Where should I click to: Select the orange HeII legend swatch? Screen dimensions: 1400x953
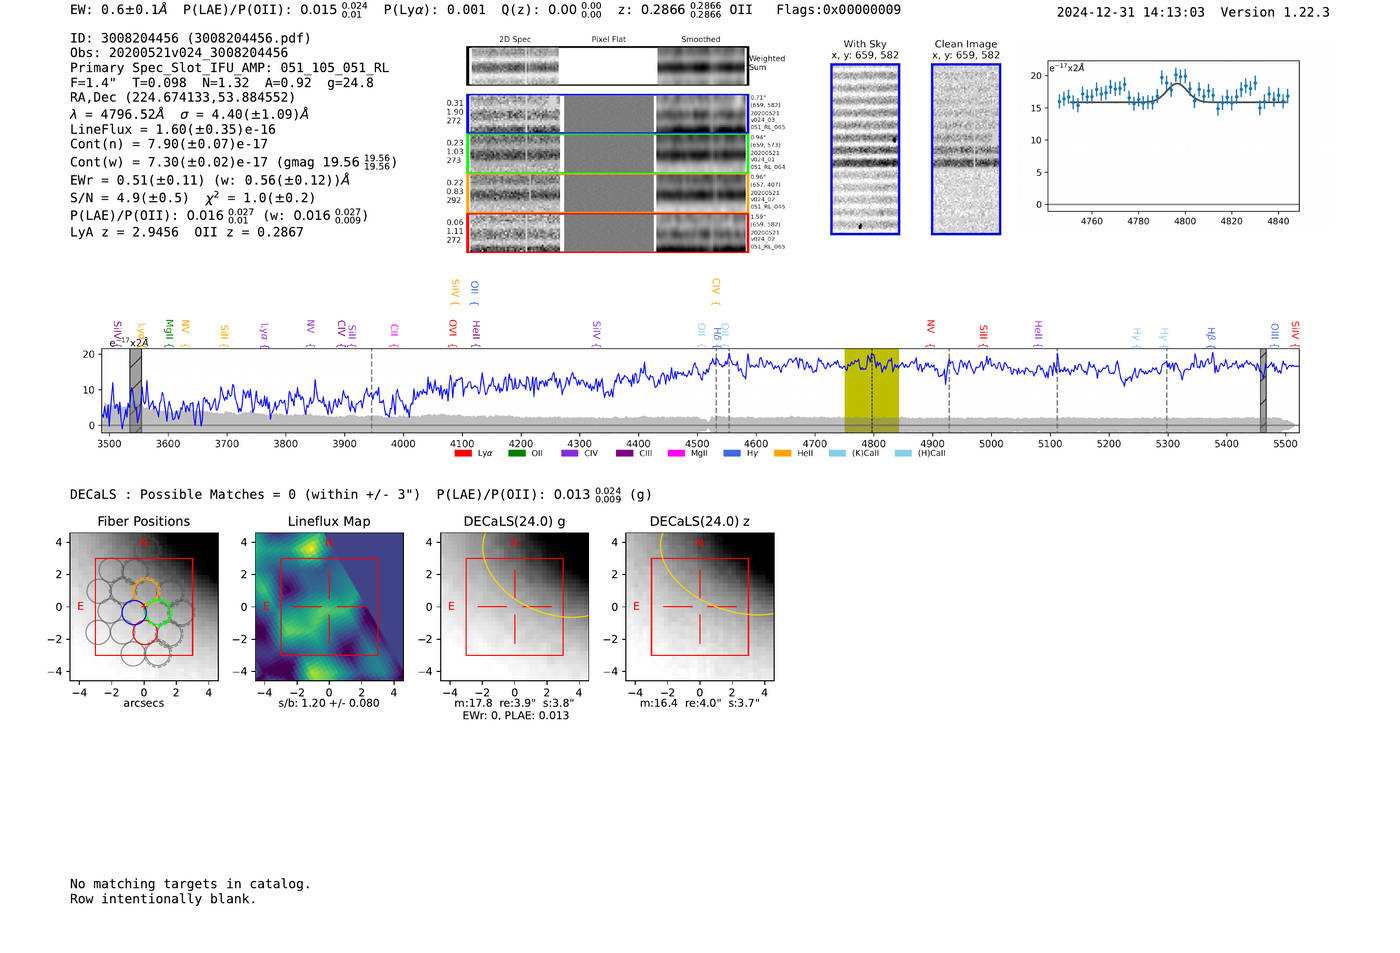782,454
